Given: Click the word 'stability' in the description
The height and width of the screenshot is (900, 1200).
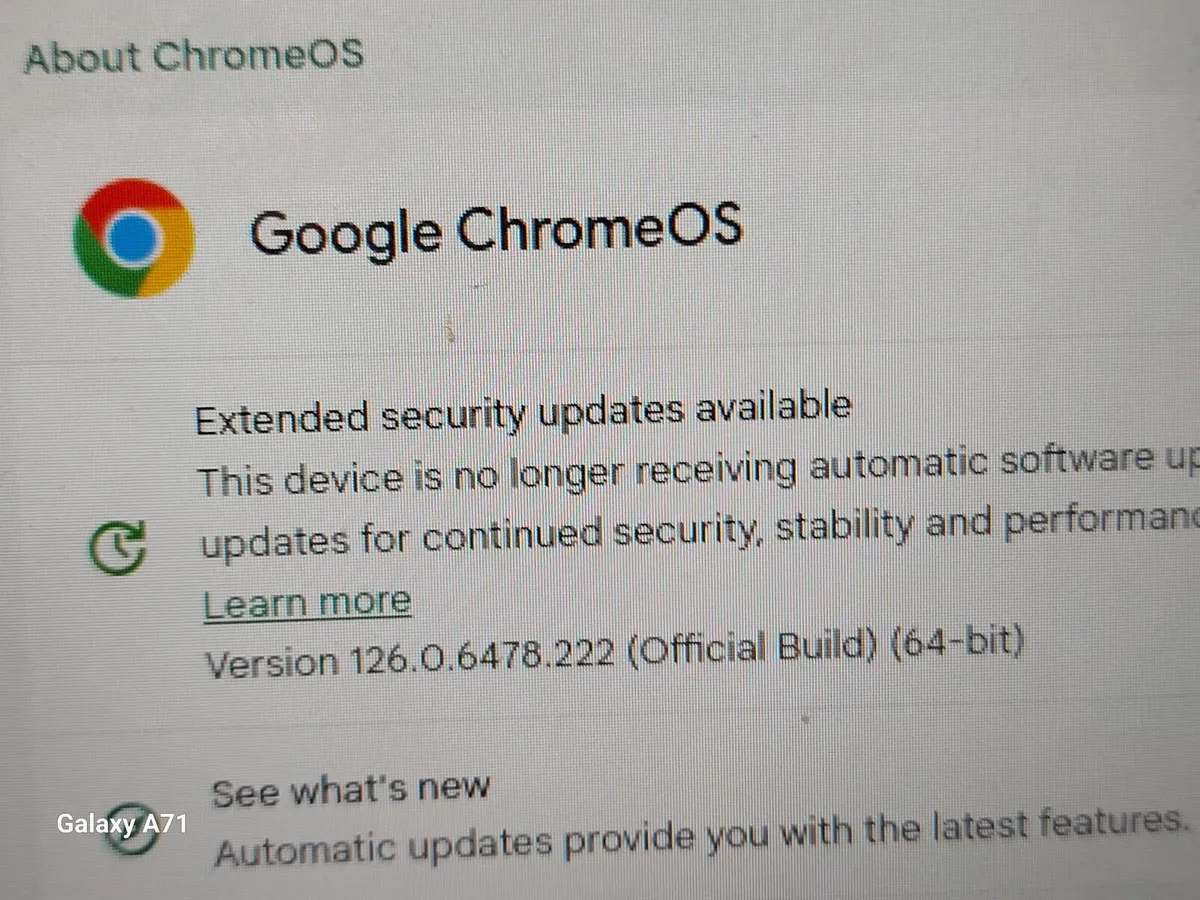Looking at the screenshot, I should click(x=838, y=525).
